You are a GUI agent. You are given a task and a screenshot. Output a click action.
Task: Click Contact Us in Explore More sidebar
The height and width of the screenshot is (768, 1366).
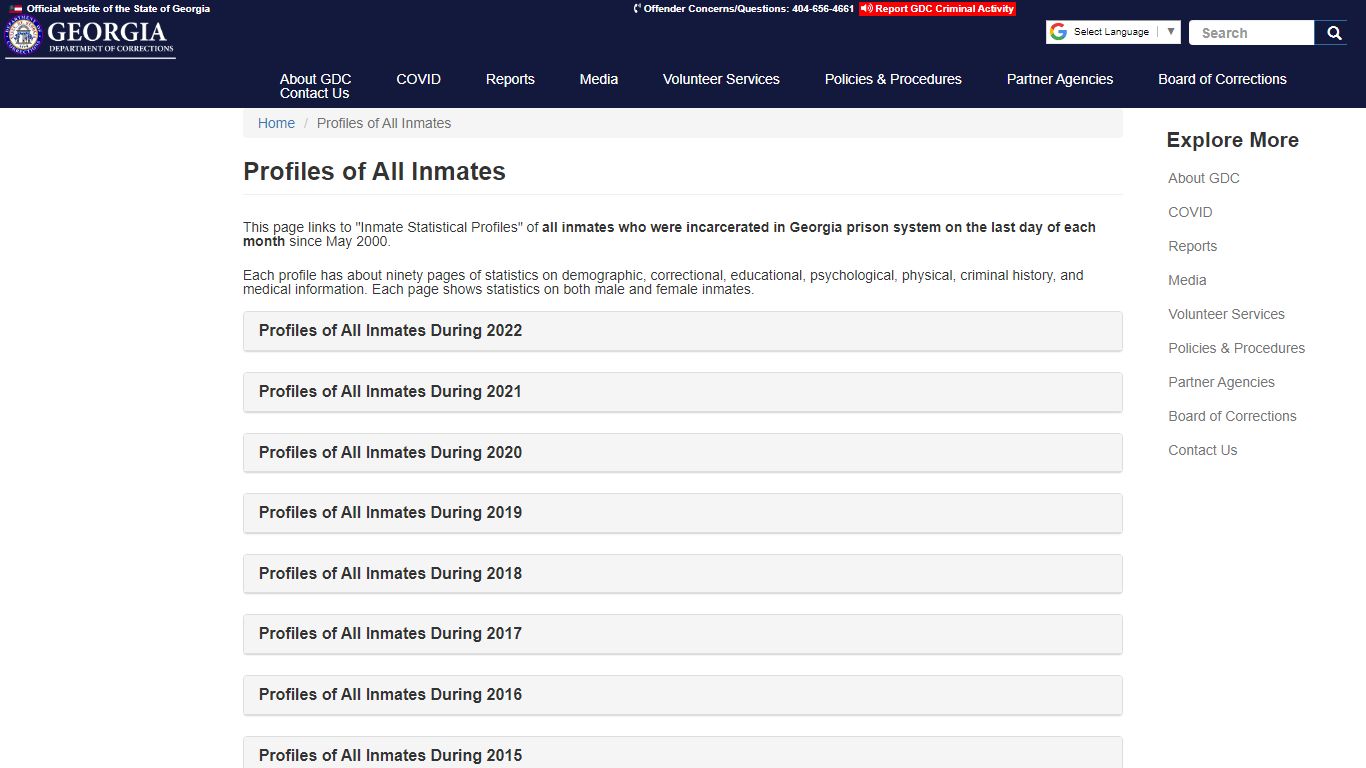tap(1203, 450)
